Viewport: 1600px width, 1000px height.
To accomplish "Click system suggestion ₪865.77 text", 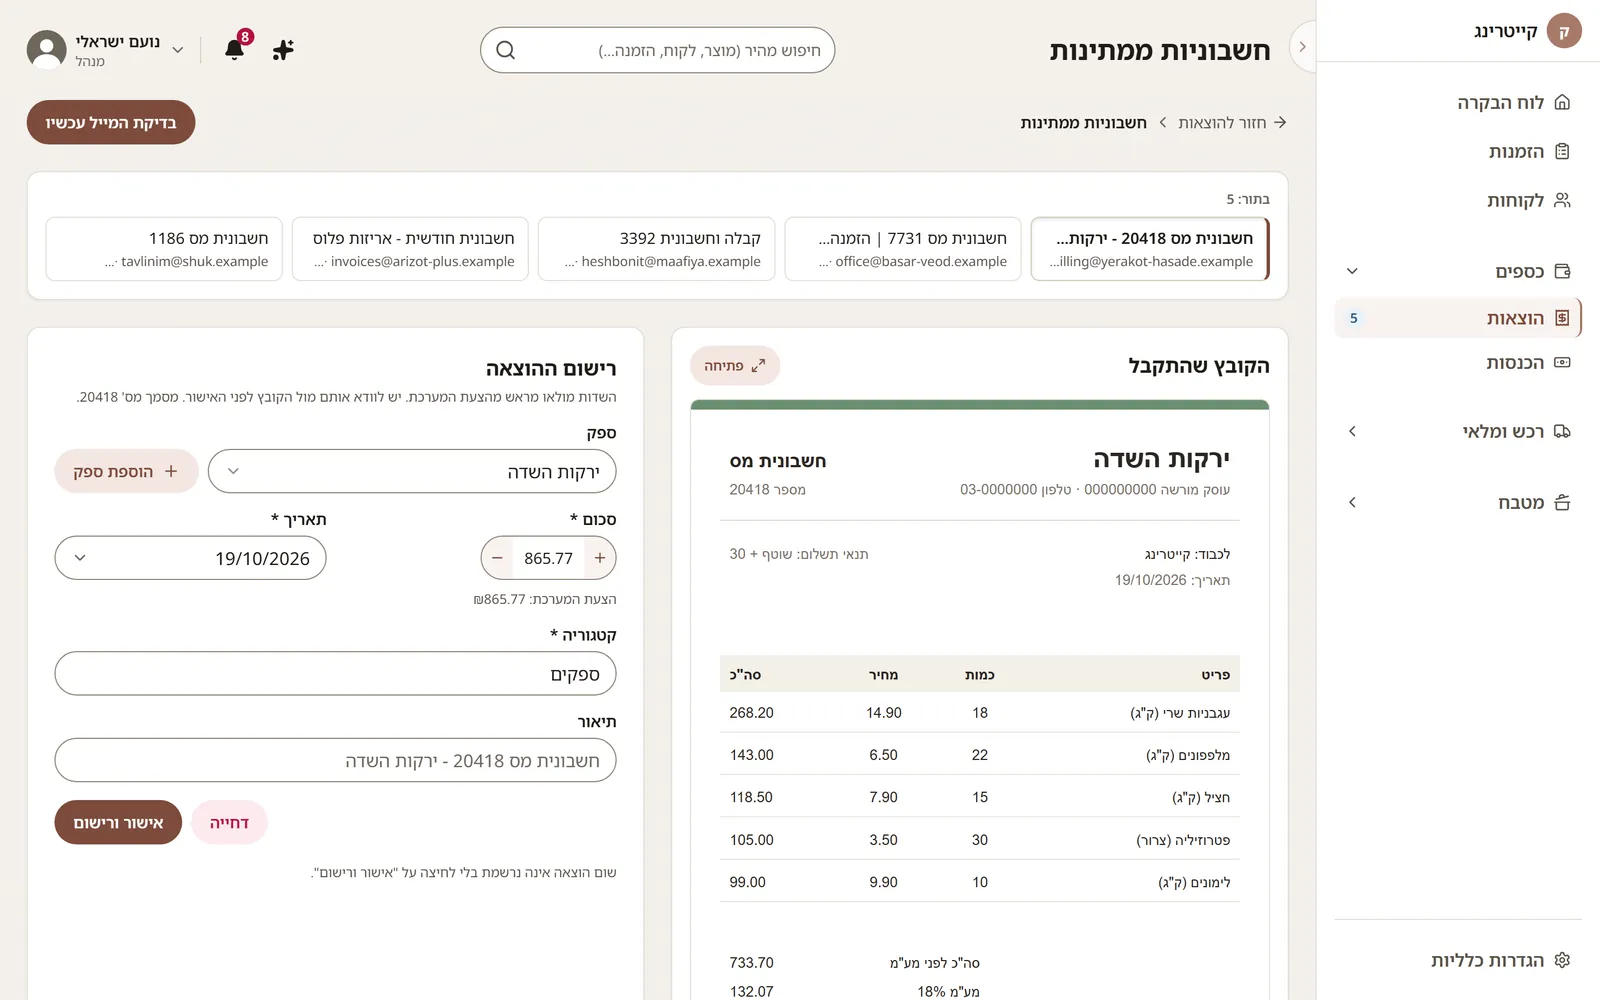I will [x=545, y=599].
